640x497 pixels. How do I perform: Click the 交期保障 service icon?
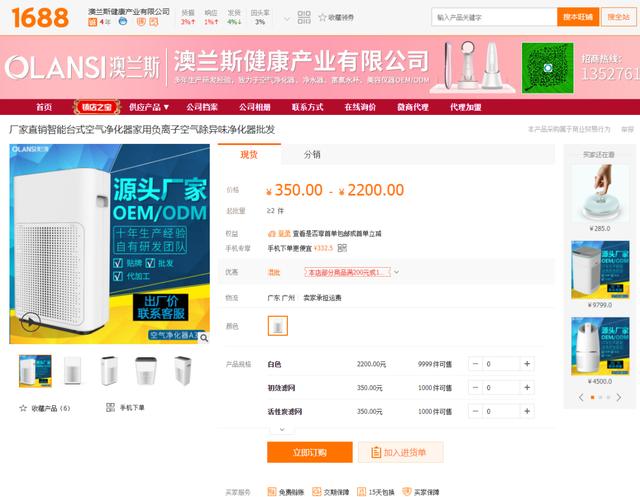pos(316,492)
